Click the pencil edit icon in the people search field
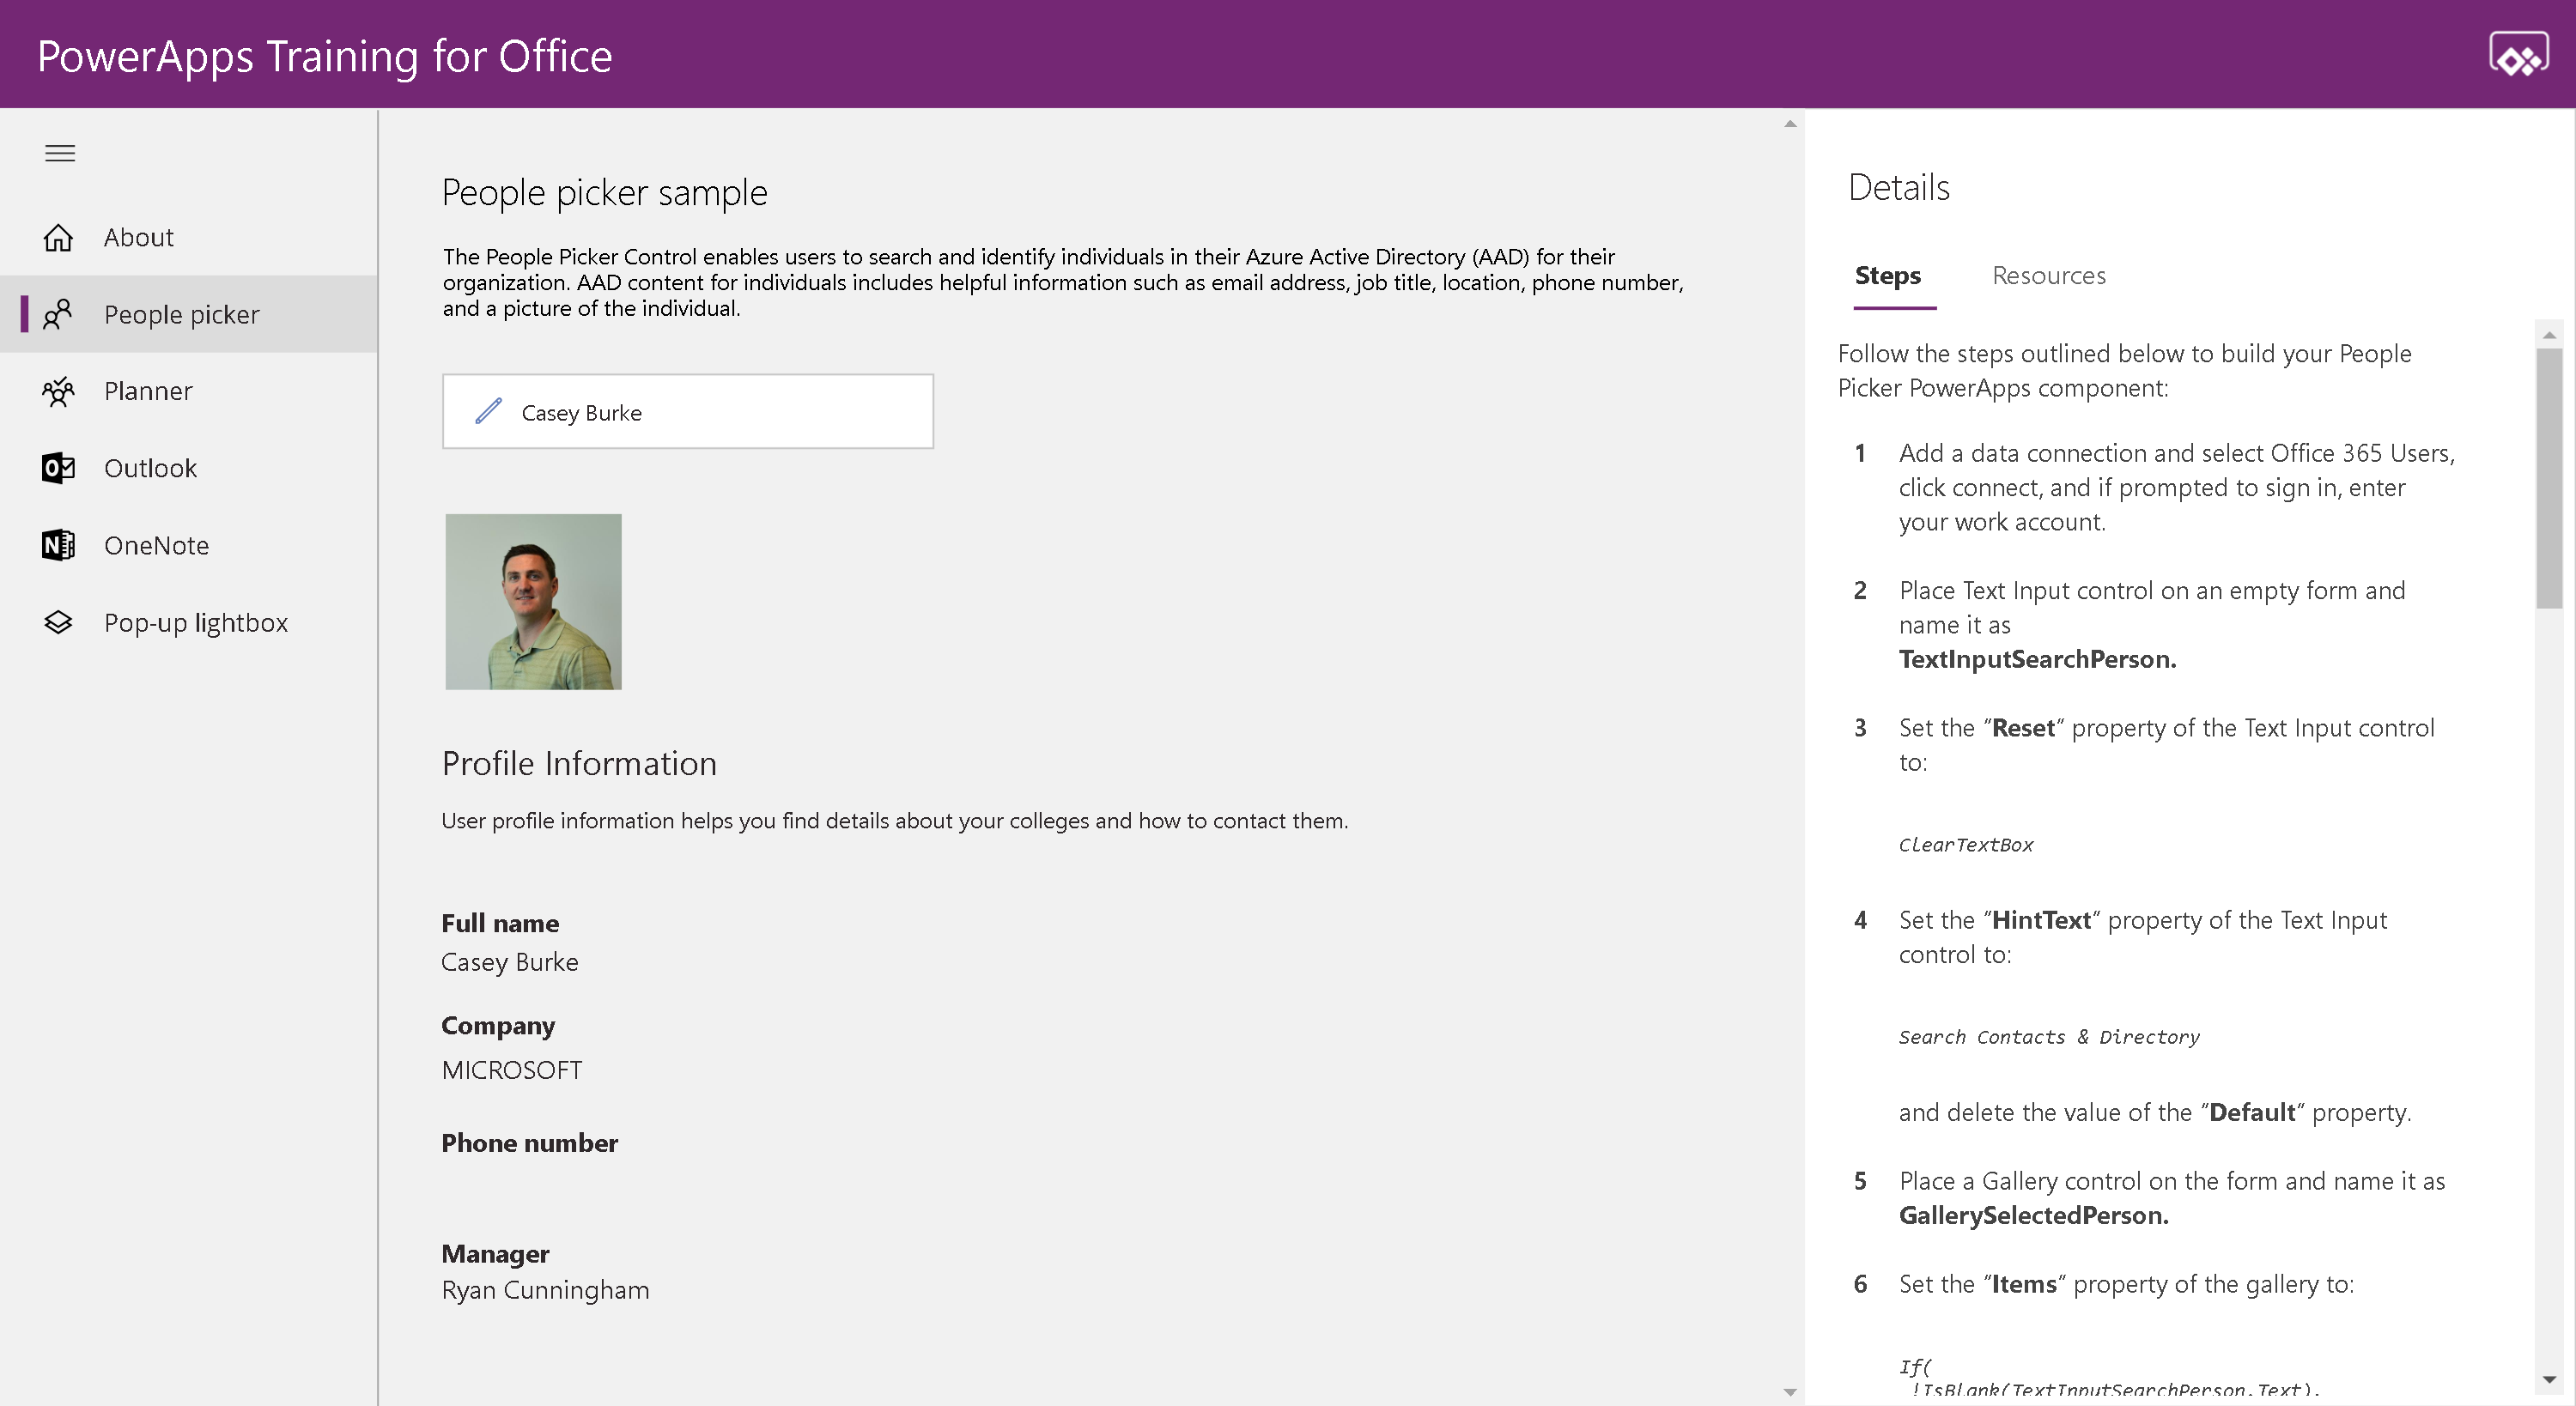Image resolution: width=2576 pixels, height=1406 pixels. pos(489,411)
